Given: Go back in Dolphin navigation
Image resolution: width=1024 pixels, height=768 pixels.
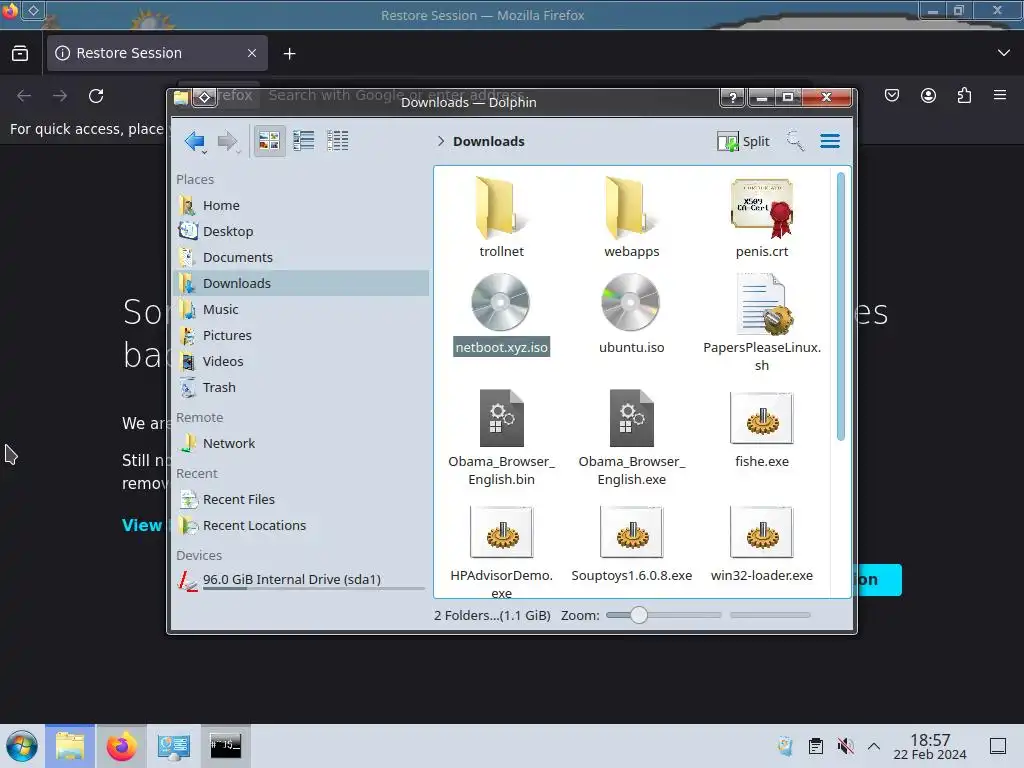Looking at the screenshot, I should pyautogui.click(x=195, y=140).
